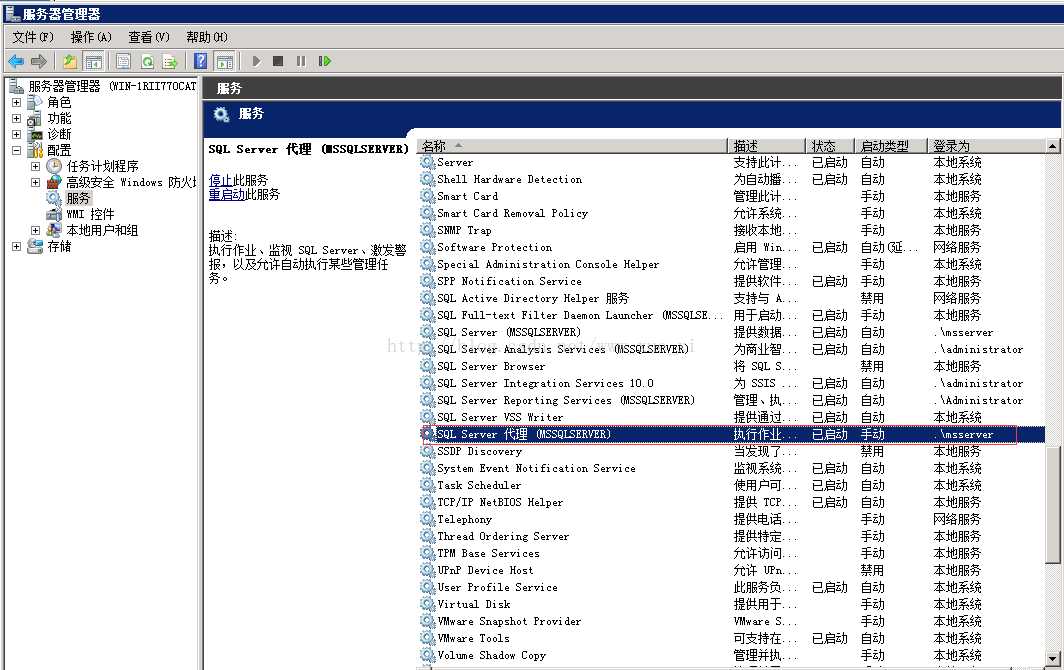Toggle the action pane toolbar icon
1064x670 pixels.
pos(225,62)
